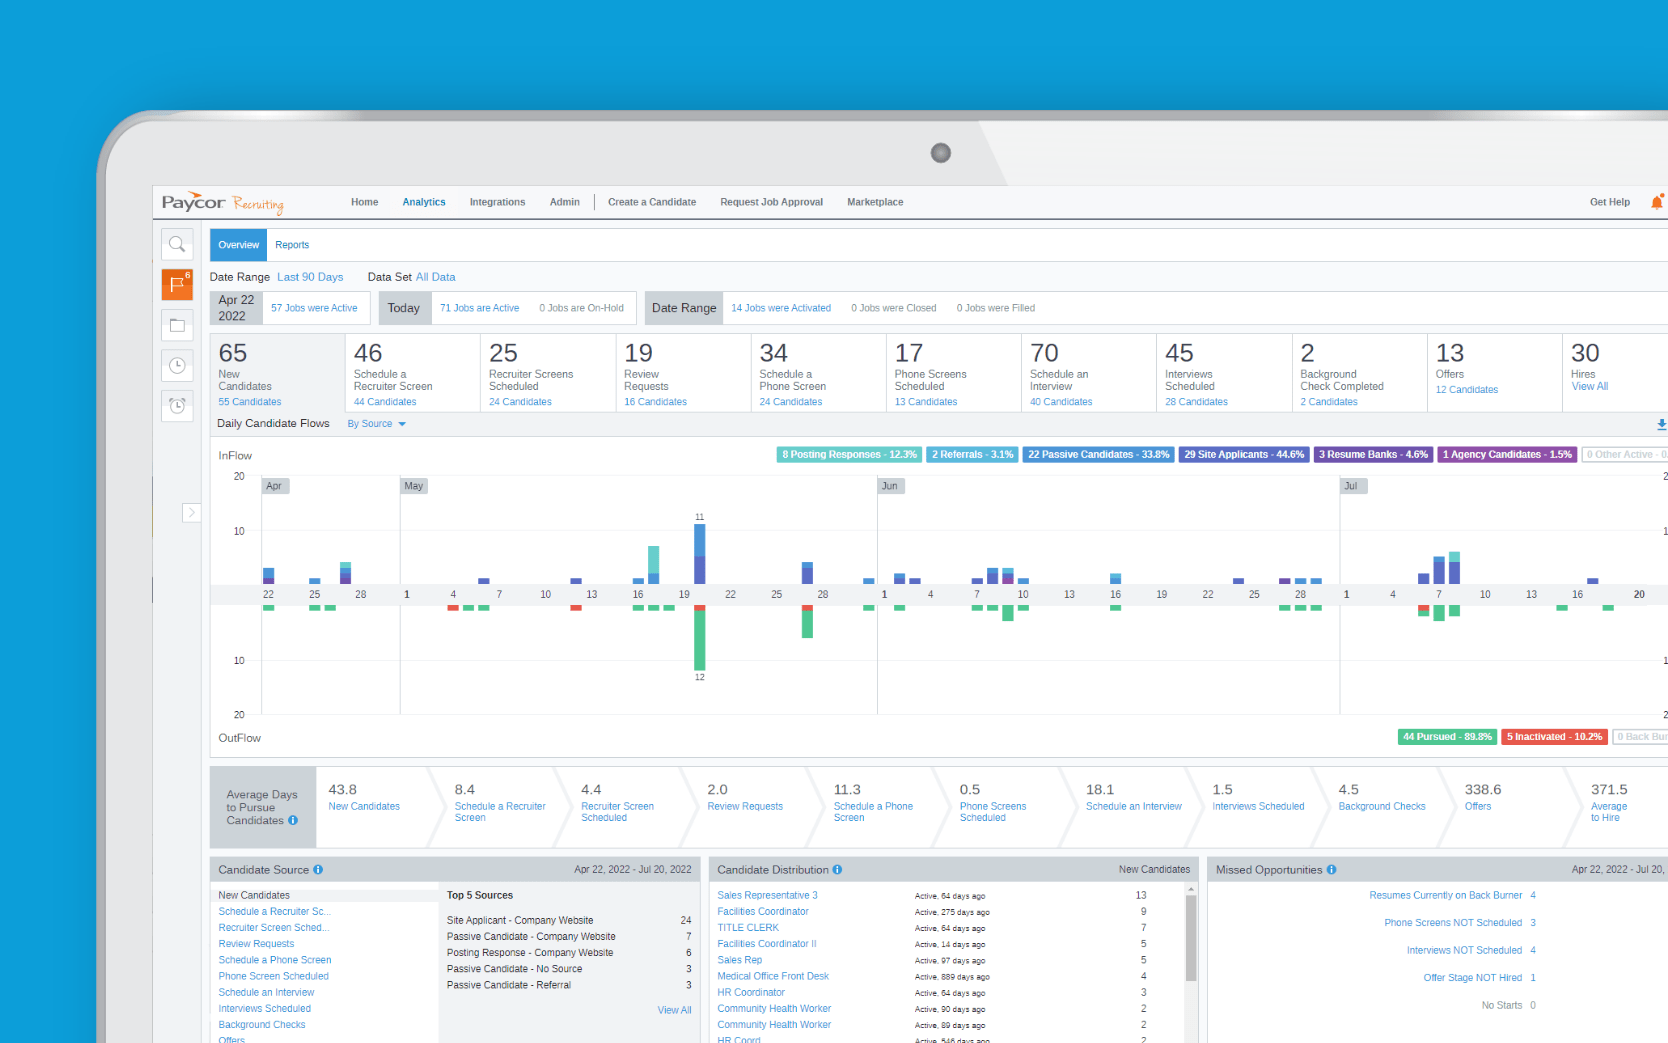Click Get Help
This screenshot has width=1668, height=1043.
point(1609,202)
